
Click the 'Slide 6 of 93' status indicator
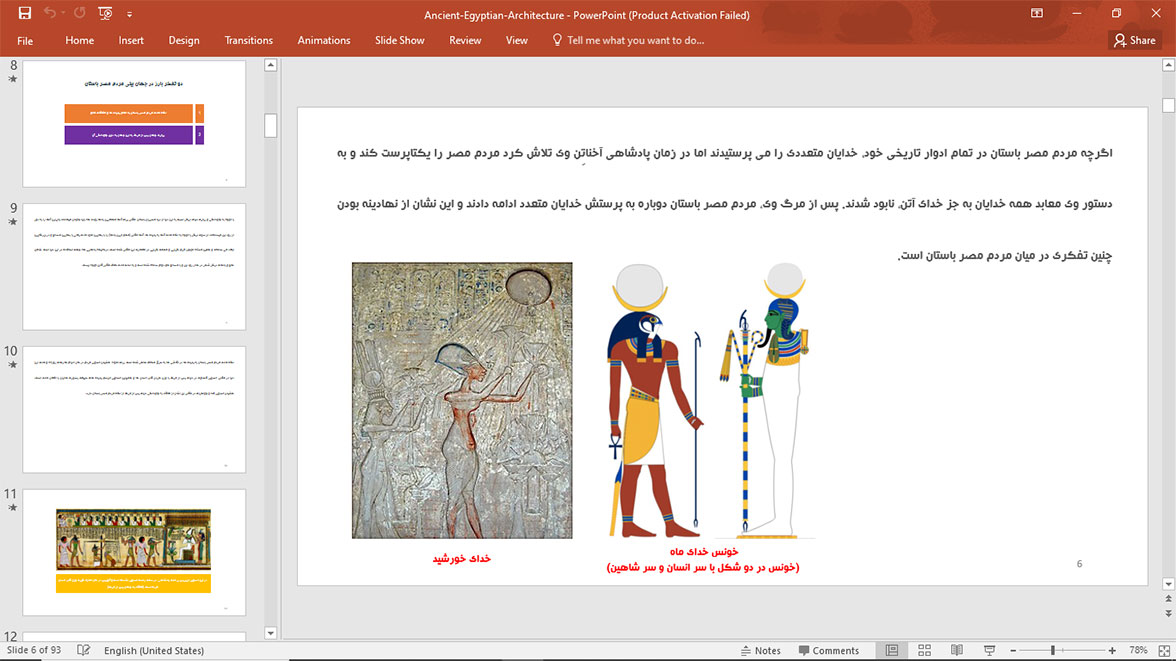[34, 650]
